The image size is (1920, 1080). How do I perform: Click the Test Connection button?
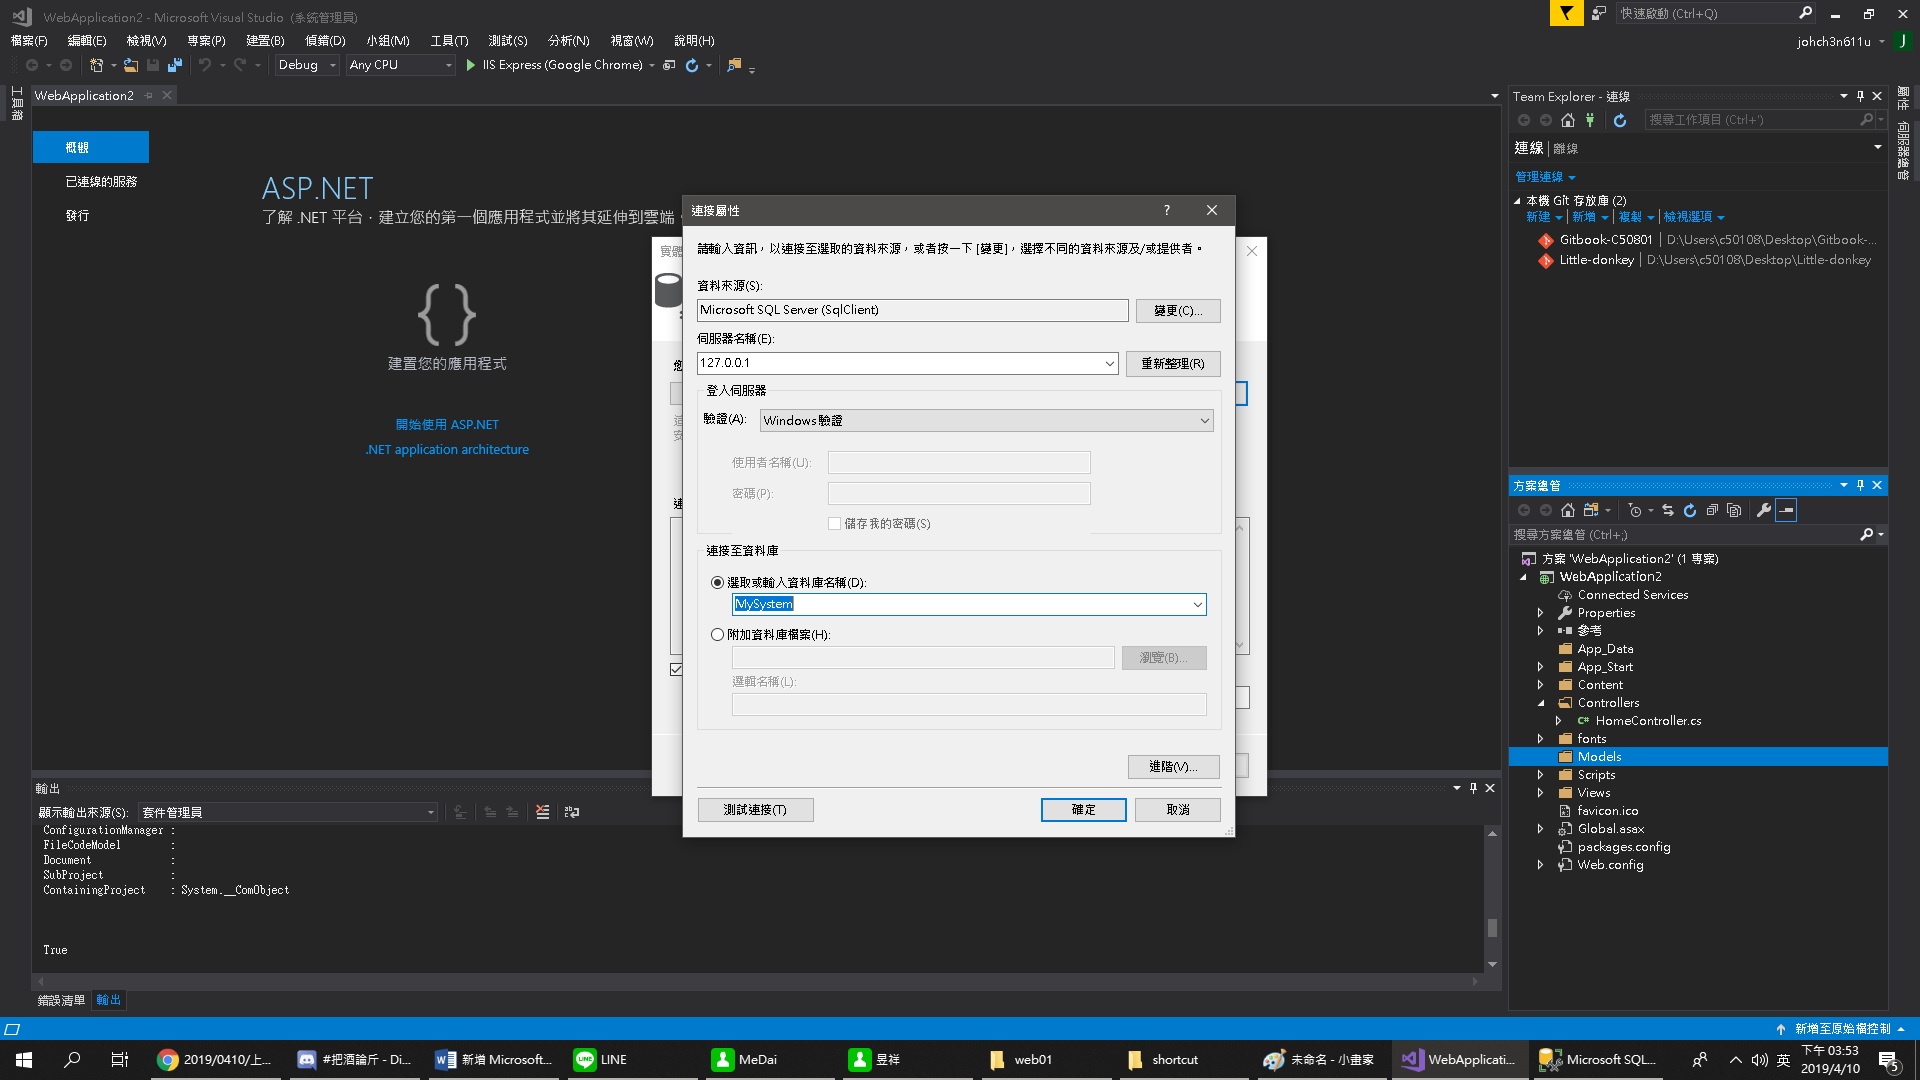tap(755, 810)
